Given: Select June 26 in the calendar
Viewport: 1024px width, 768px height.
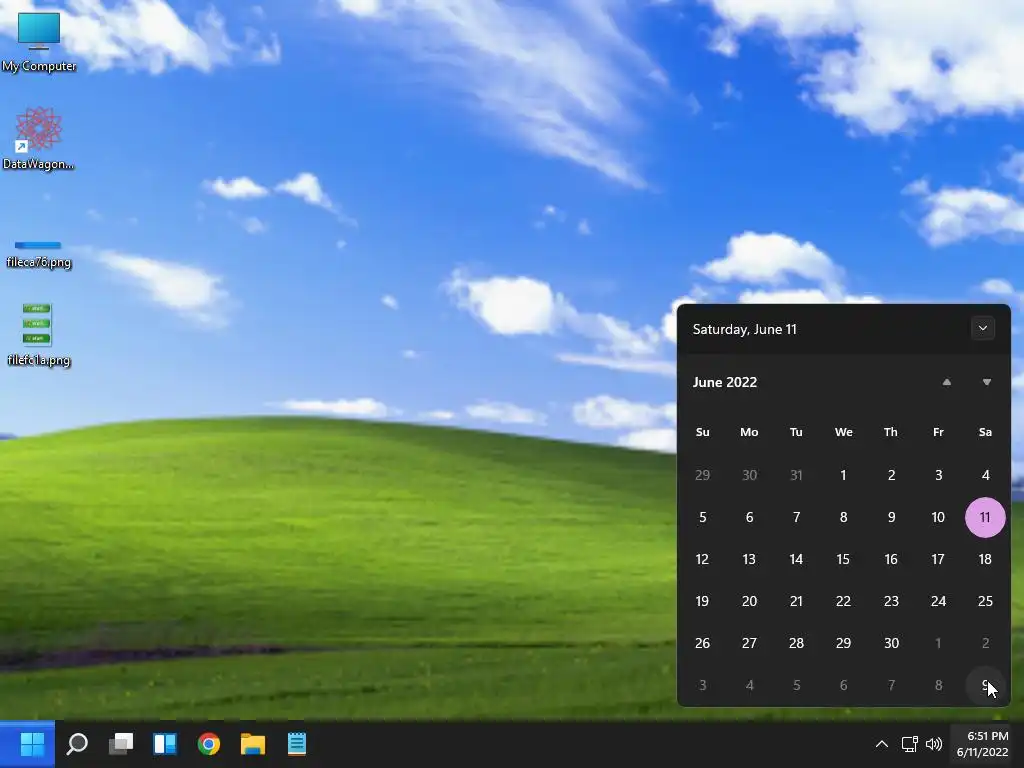Looking at the screenshot, I should point(702,643).
